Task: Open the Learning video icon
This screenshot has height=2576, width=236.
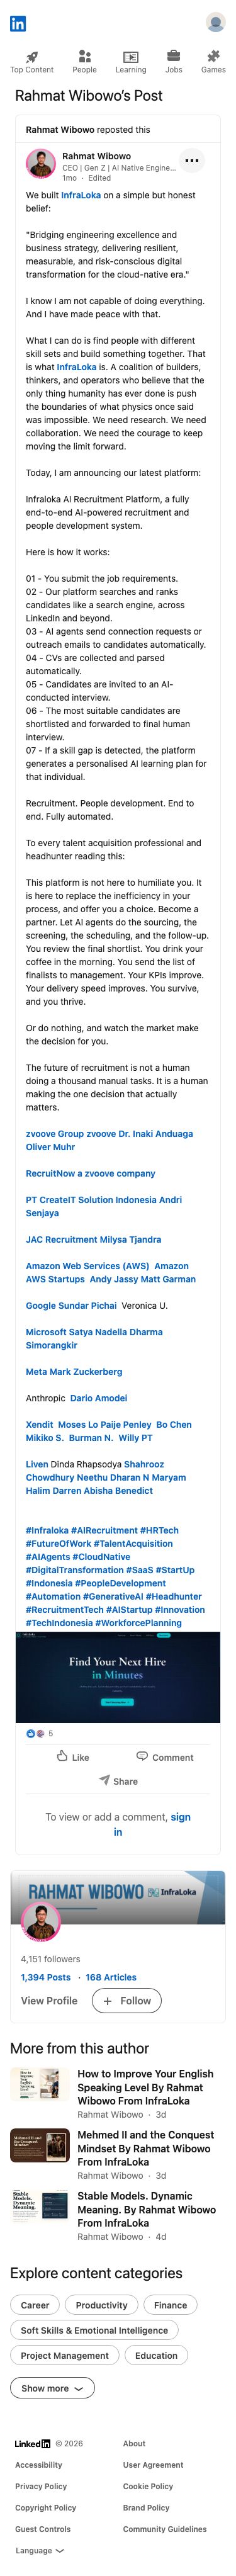Action: 130,57
